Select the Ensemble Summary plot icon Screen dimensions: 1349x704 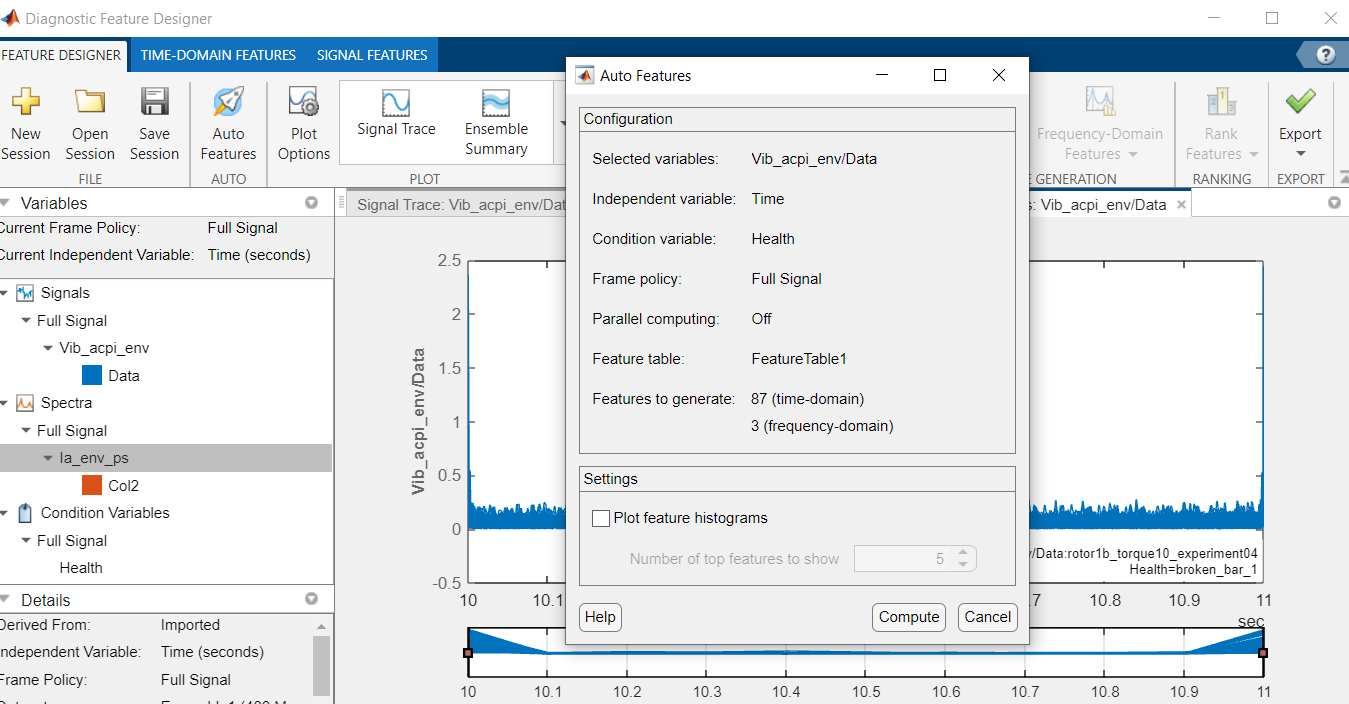496,103
